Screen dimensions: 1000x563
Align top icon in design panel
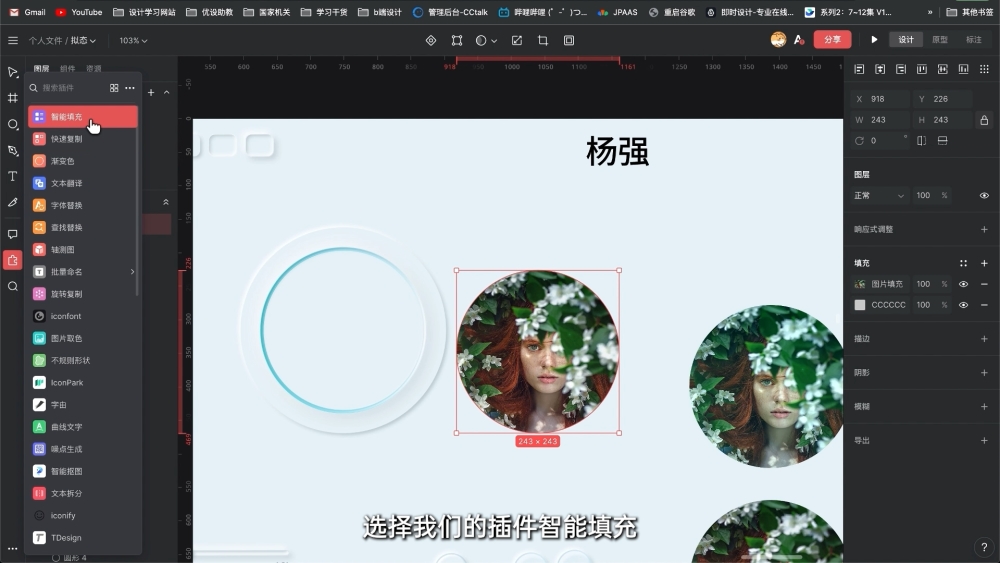click(922, 69)
